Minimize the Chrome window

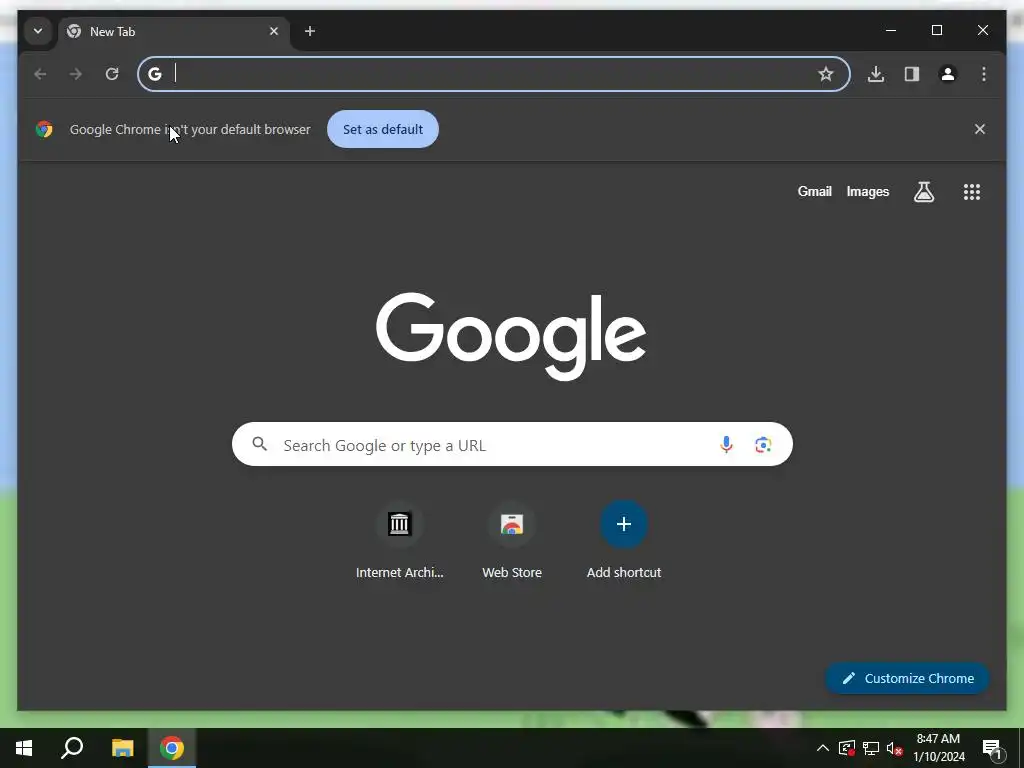coord(891,30)
